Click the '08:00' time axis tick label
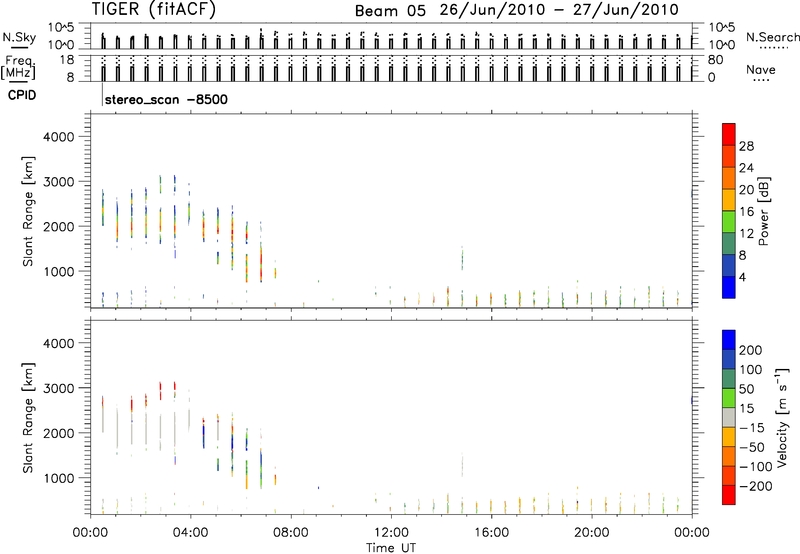Image resolution: width=800 pixels, height=554 pixels. [291, 533]
